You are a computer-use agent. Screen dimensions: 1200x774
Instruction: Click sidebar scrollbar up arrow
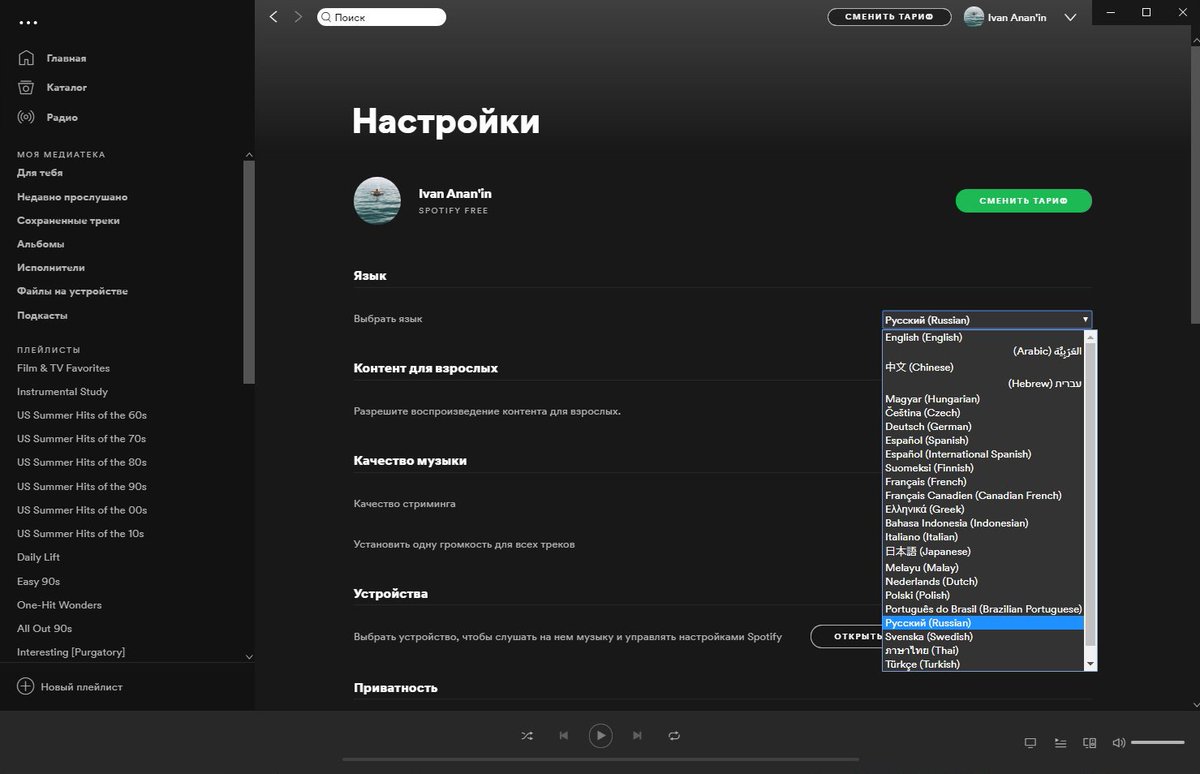click(249, 154)
